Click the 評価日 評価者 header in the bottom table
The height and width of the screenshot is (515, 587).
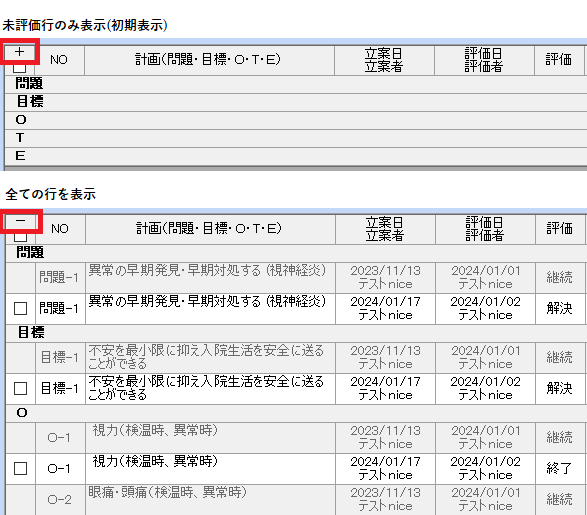[x=485, y=229]
